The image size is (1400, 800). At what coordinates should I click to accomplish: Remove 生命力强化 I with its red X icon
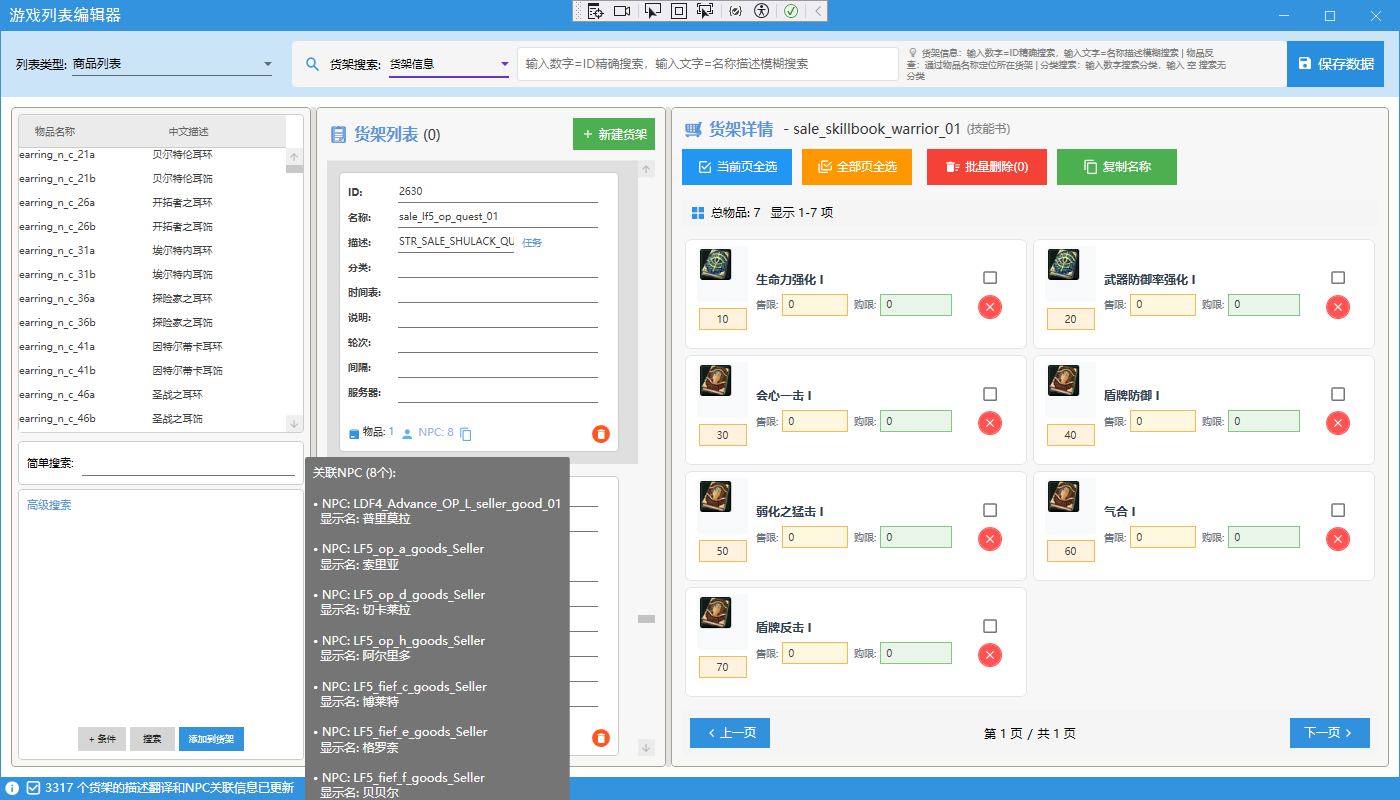coord(990,307)
